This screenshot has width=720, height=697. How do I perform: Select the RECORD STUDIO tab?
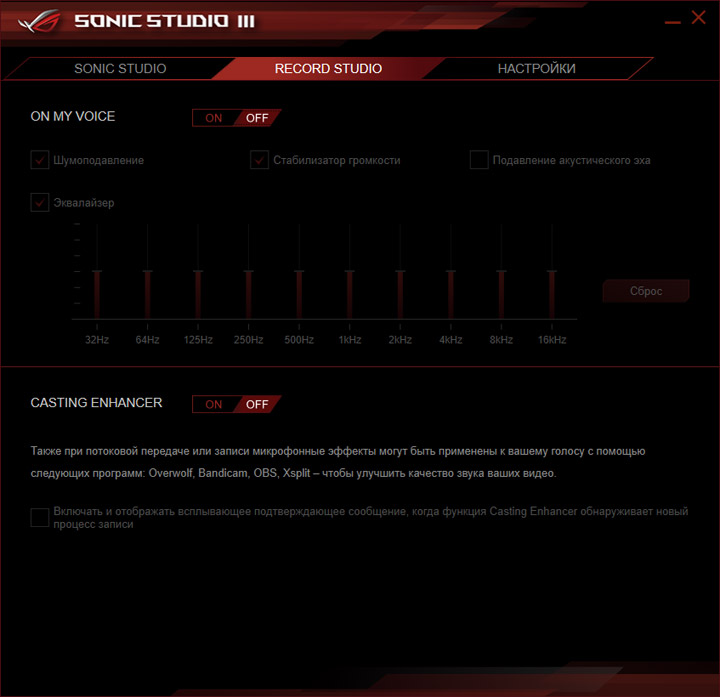pyautogui.click(x=328, y=68)
